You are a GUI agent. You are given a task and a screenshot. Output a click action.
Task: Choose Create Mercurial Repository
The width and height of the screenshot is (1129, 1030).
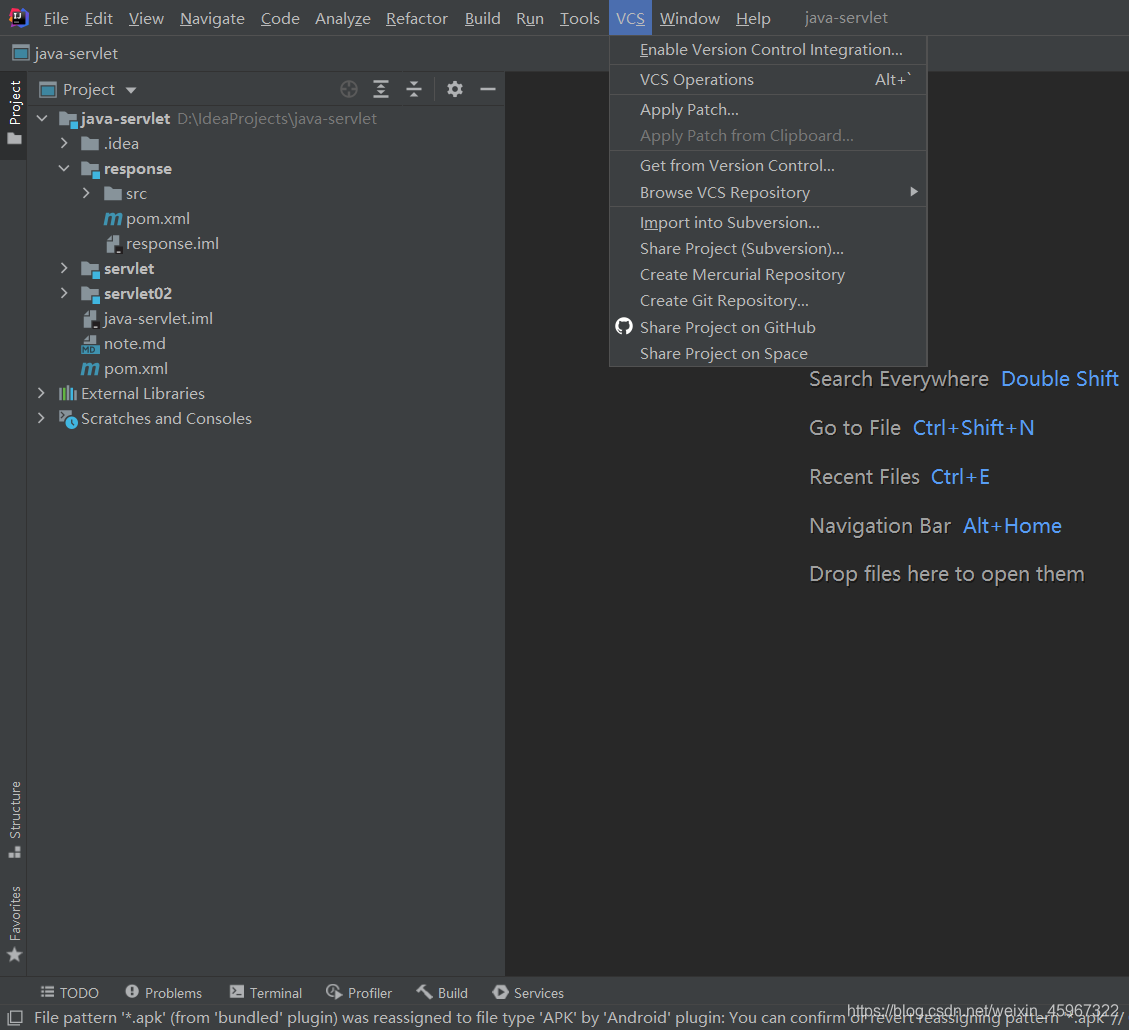(768, 274)
